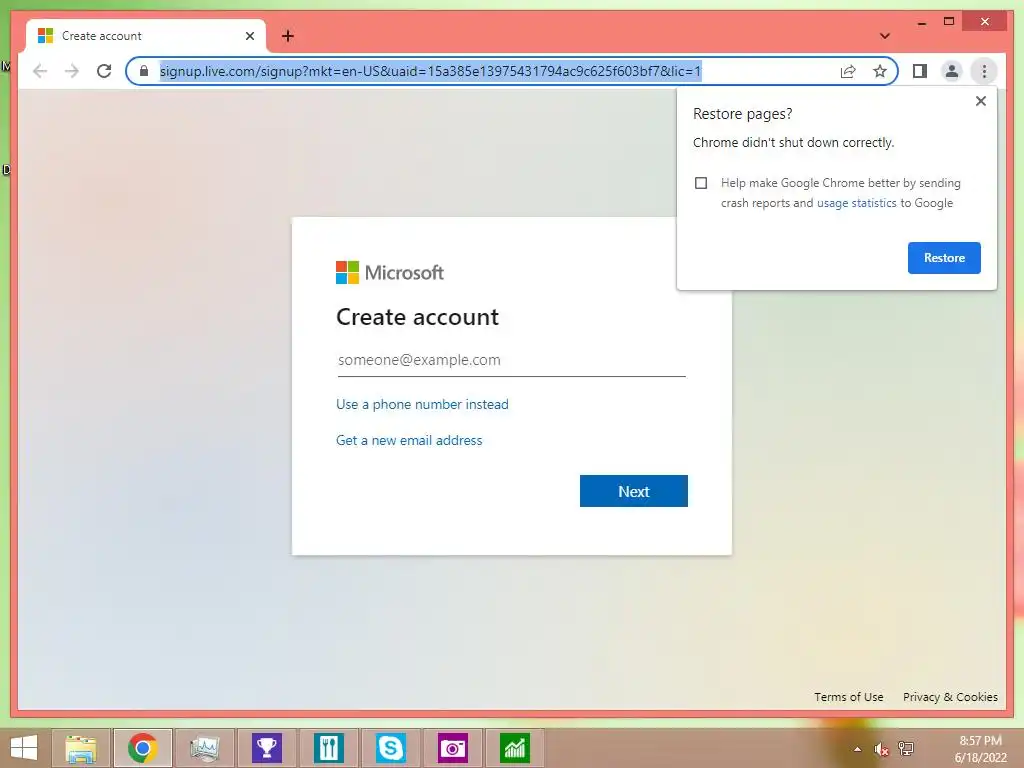Click the Next button
Image resolution: width=1024 pixels, height=768 pixels.
tap(633, 491)
